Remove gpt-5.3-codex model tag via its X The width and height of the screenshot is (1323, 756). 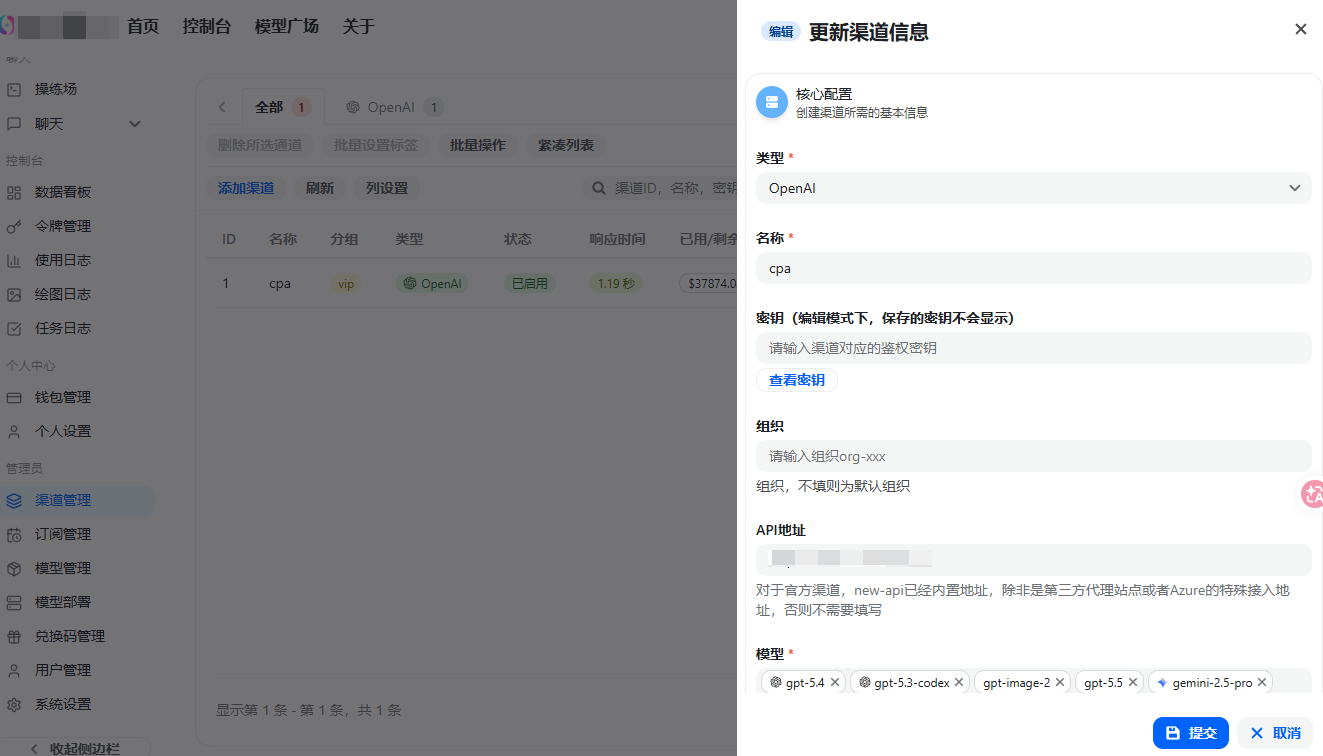point(959,682)
